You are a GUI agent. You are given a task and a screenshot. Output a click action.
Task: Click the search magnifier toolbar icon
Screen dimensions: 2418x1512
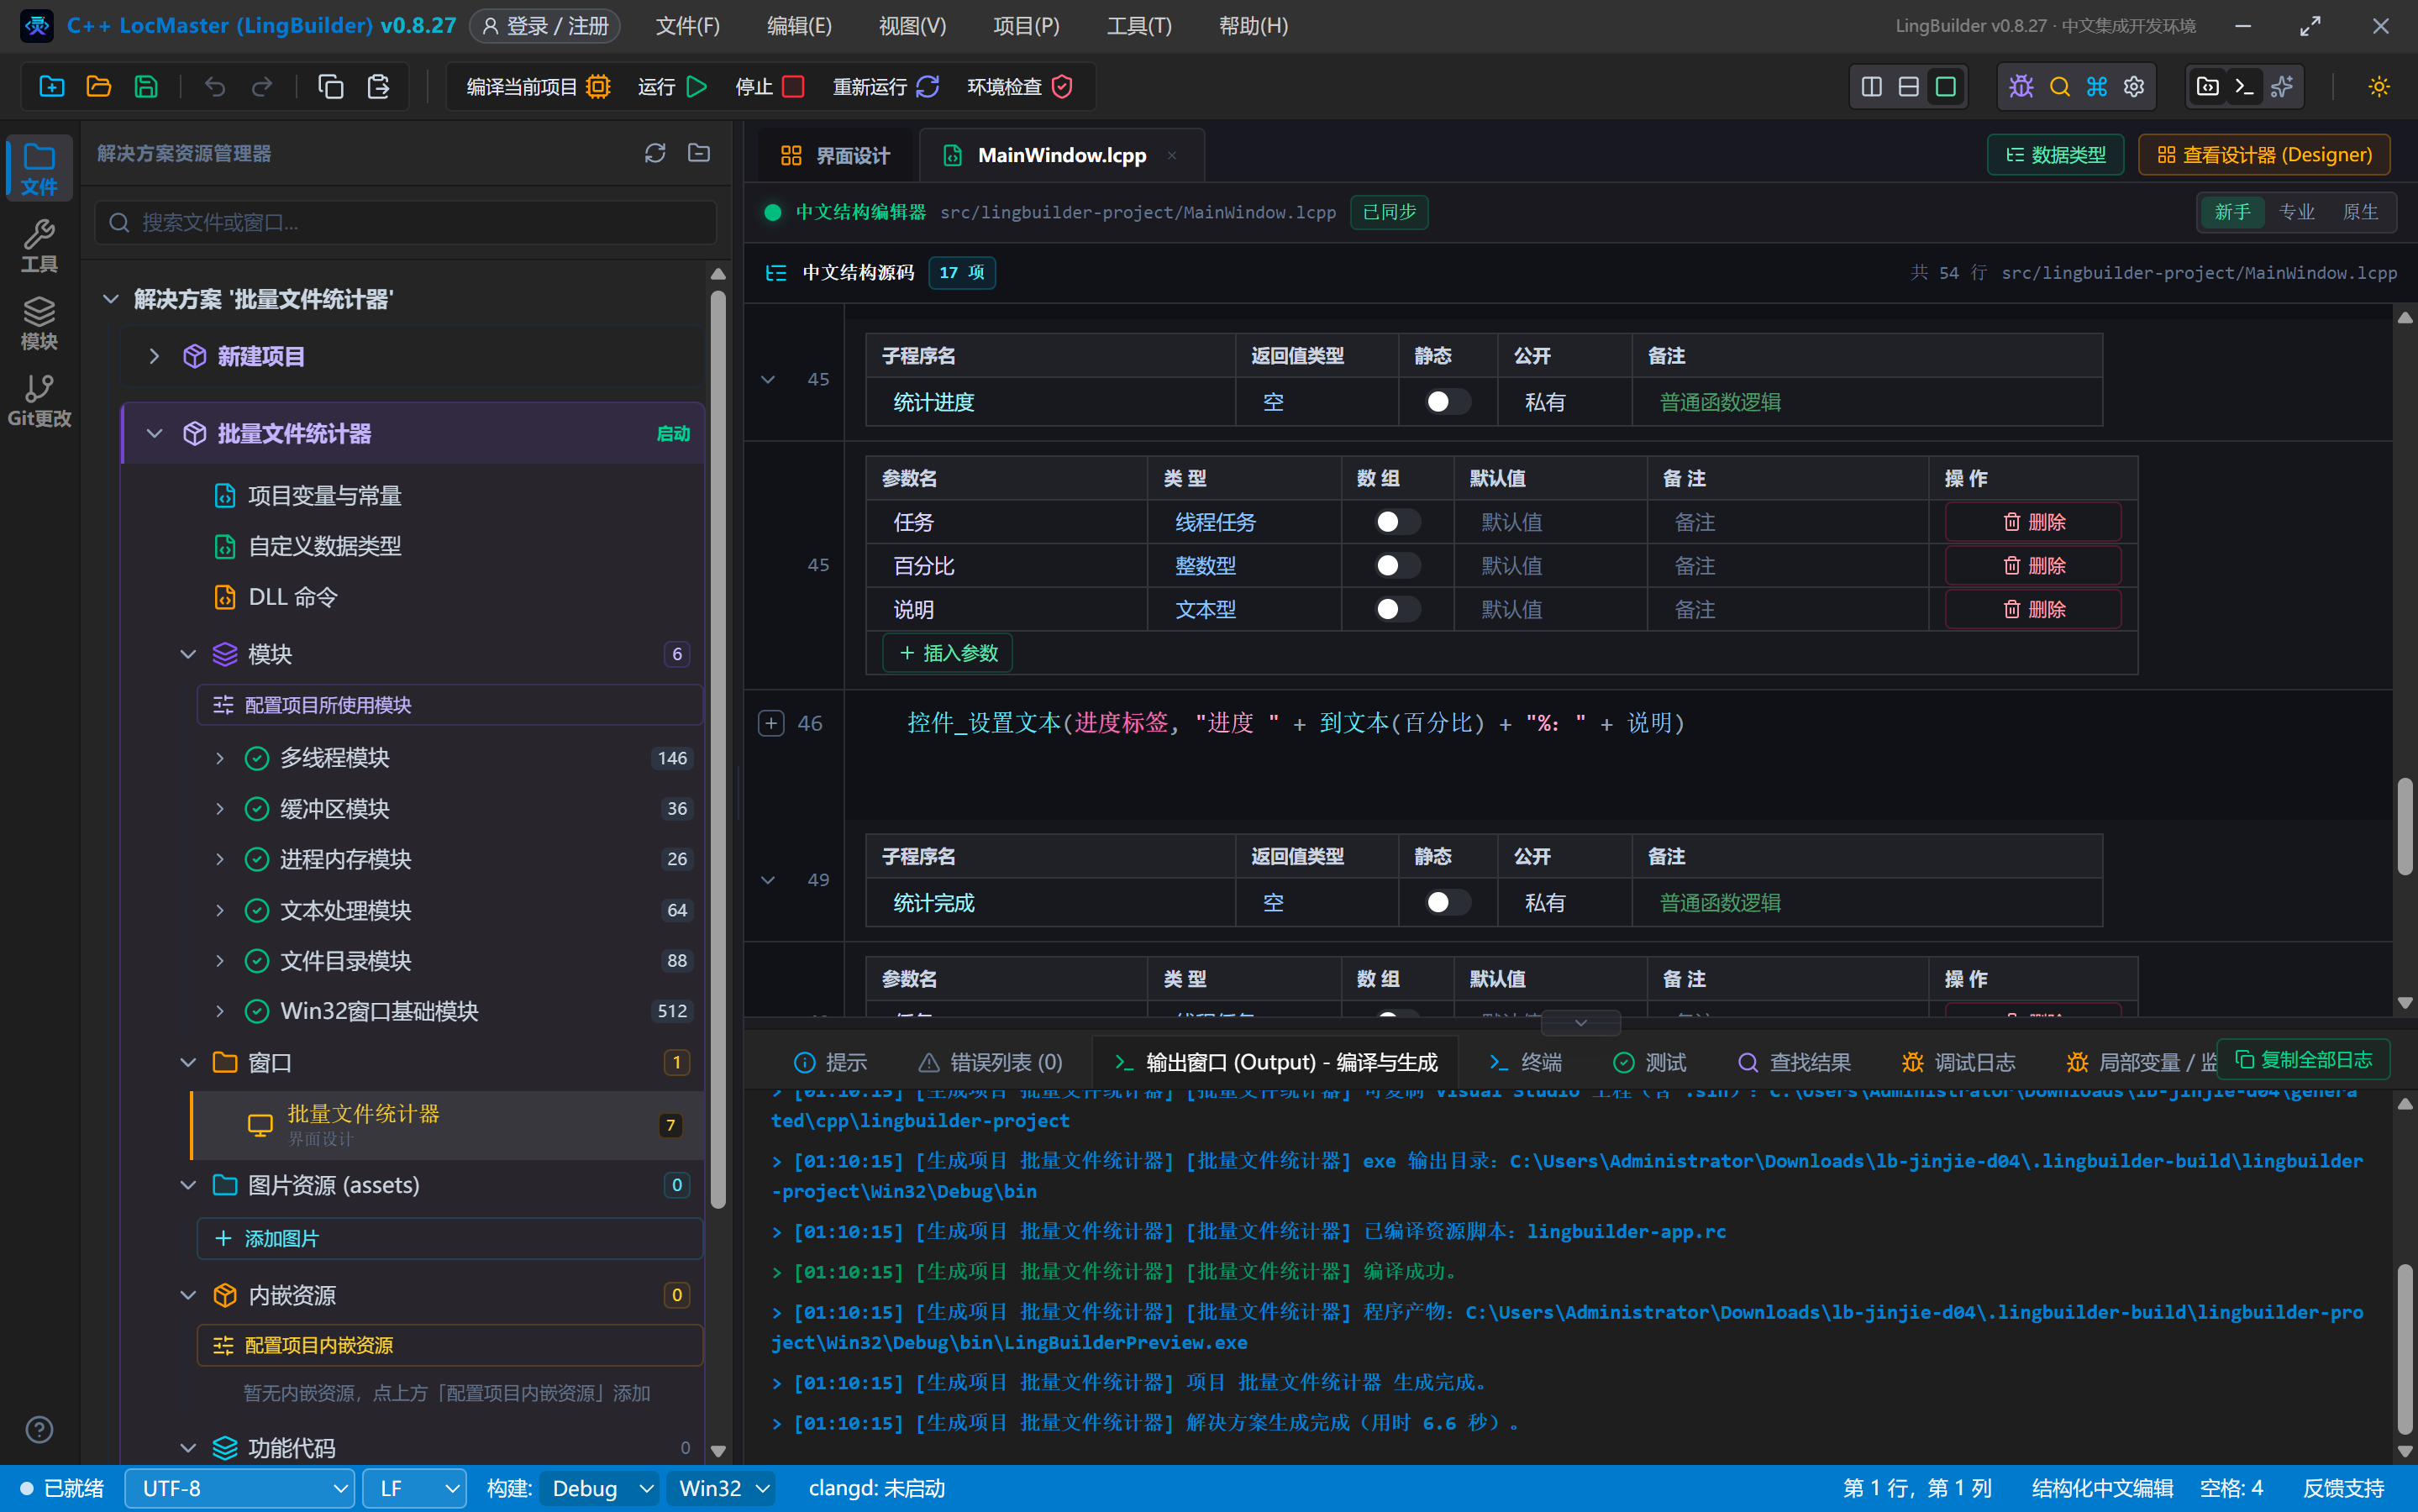(2059, 87)
